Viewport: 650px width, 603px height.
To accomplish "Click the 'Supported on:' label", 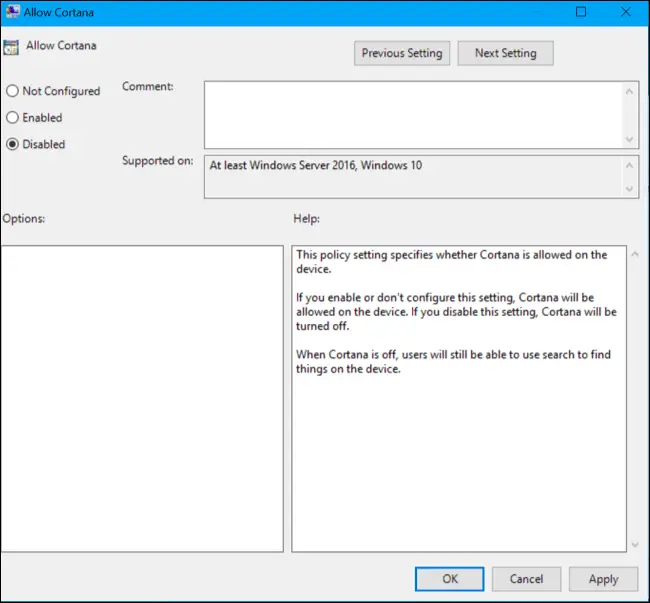I will 158,161.
